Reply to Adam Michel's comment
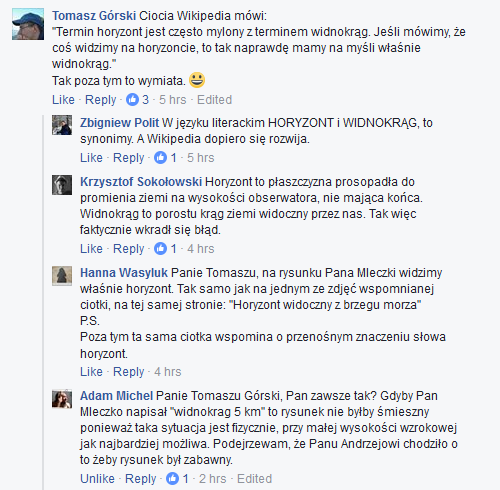Image resolution: width=500 pixels, height=490 pixels. (141, 479)
